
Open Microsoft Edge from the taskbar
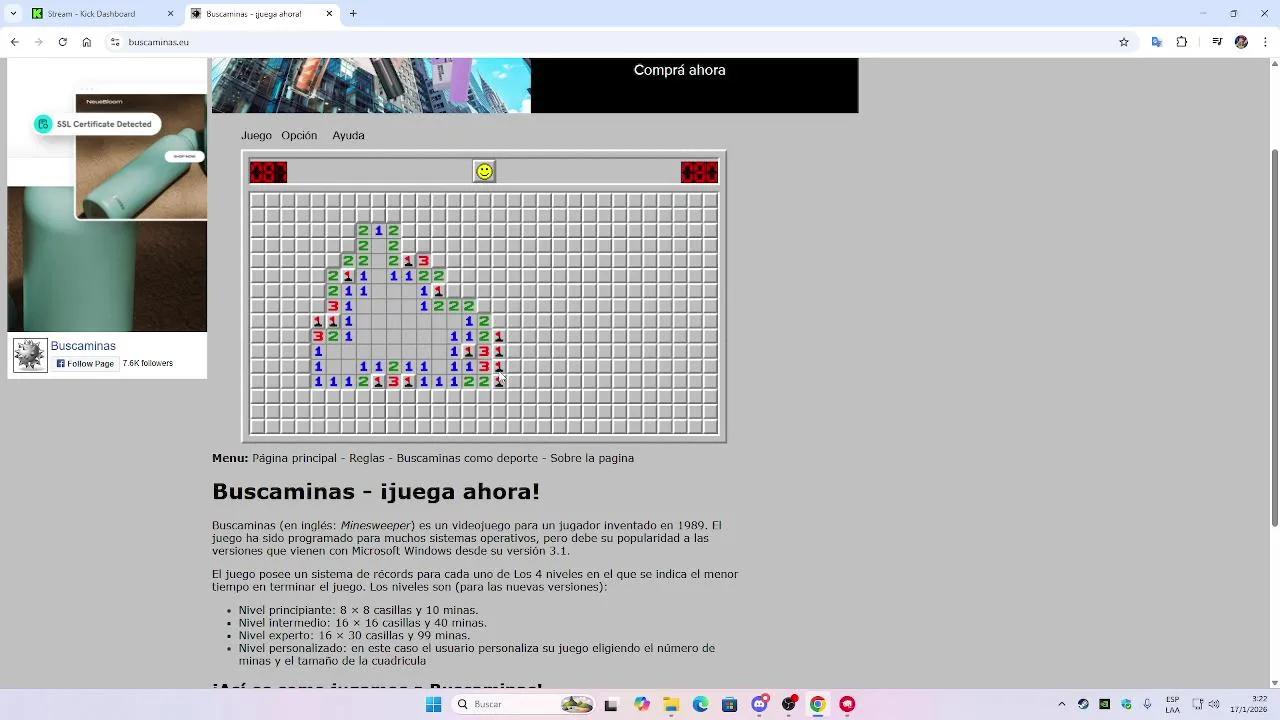(x=700, y=704)
